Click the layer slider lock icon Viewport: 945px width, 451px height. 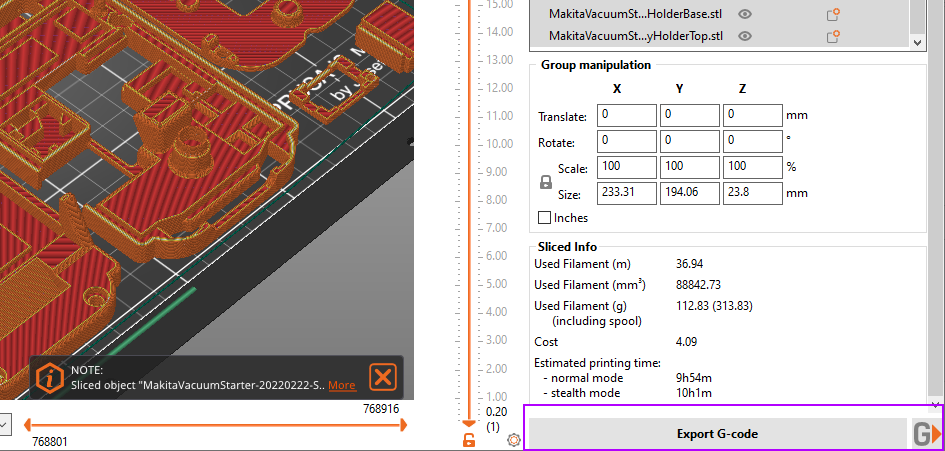point(468,440)
